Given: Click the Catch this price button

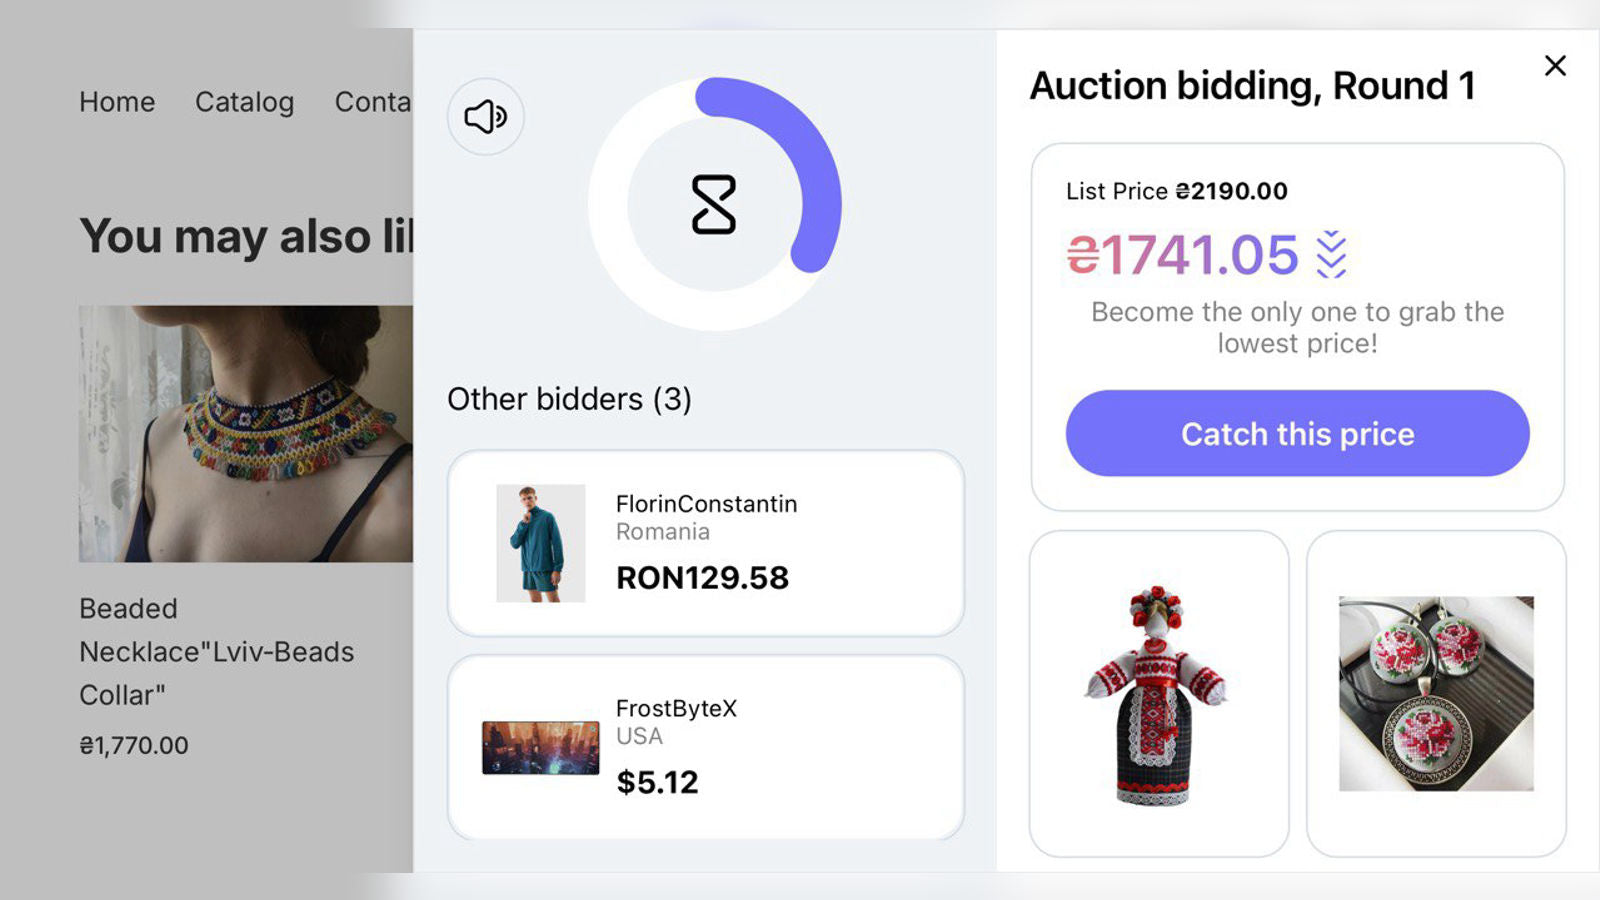Looking at the screenshot, I should (1297, 433).
